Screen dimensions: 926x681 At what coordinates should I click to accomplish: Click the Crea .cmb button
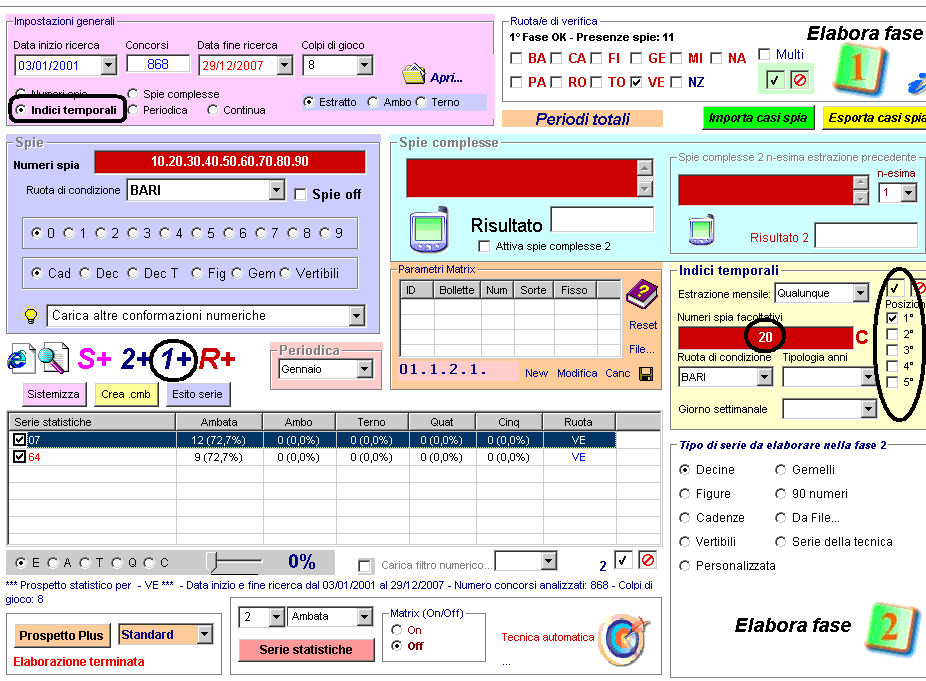tap(126, 394)
